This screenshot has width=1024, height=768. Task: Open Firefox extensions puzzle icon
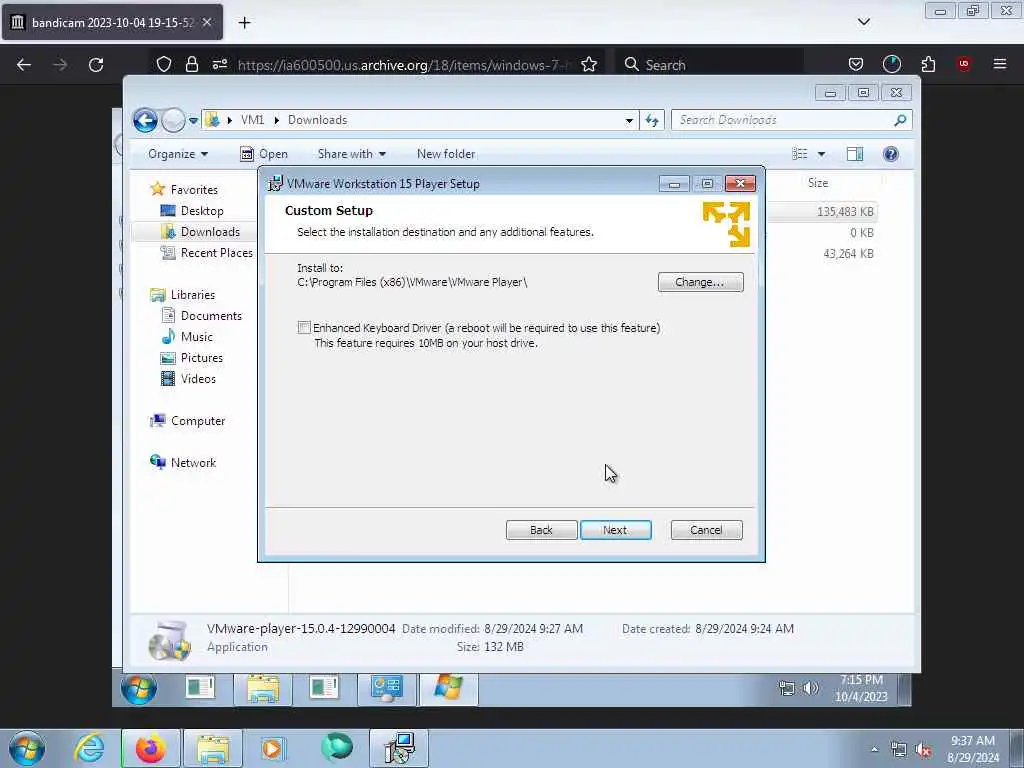coord(928,64)
